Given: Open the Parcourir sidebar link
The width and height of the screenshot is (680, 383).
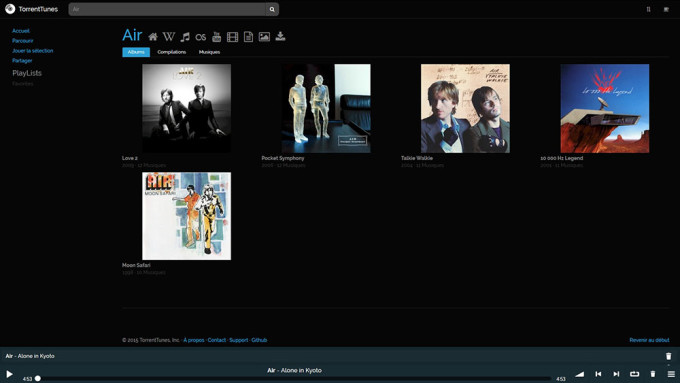Looking at the screenshot, I should (x=23, y=41).
